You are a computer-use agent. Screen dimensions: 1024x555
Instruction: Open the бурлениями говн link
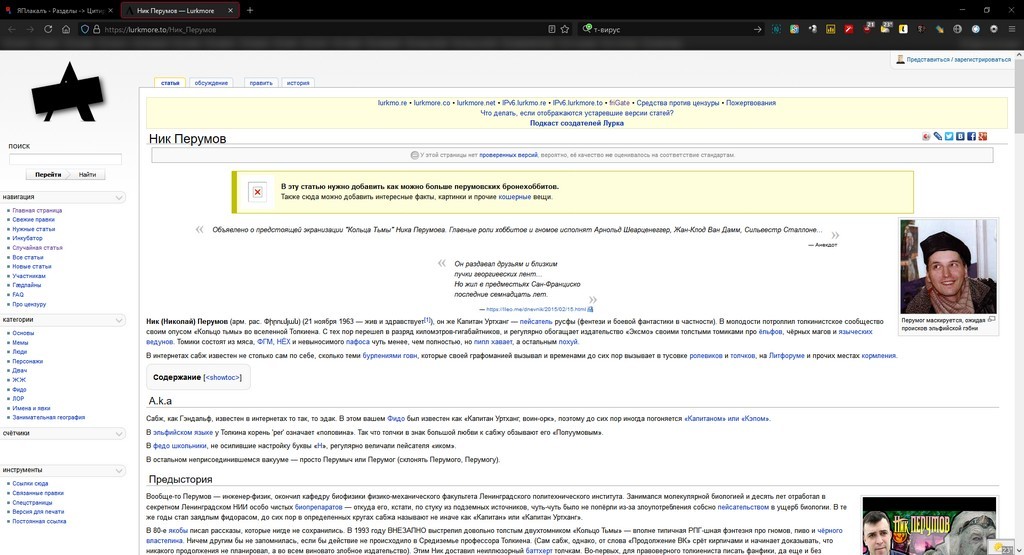pyautogui.click(x=390, y=356)
